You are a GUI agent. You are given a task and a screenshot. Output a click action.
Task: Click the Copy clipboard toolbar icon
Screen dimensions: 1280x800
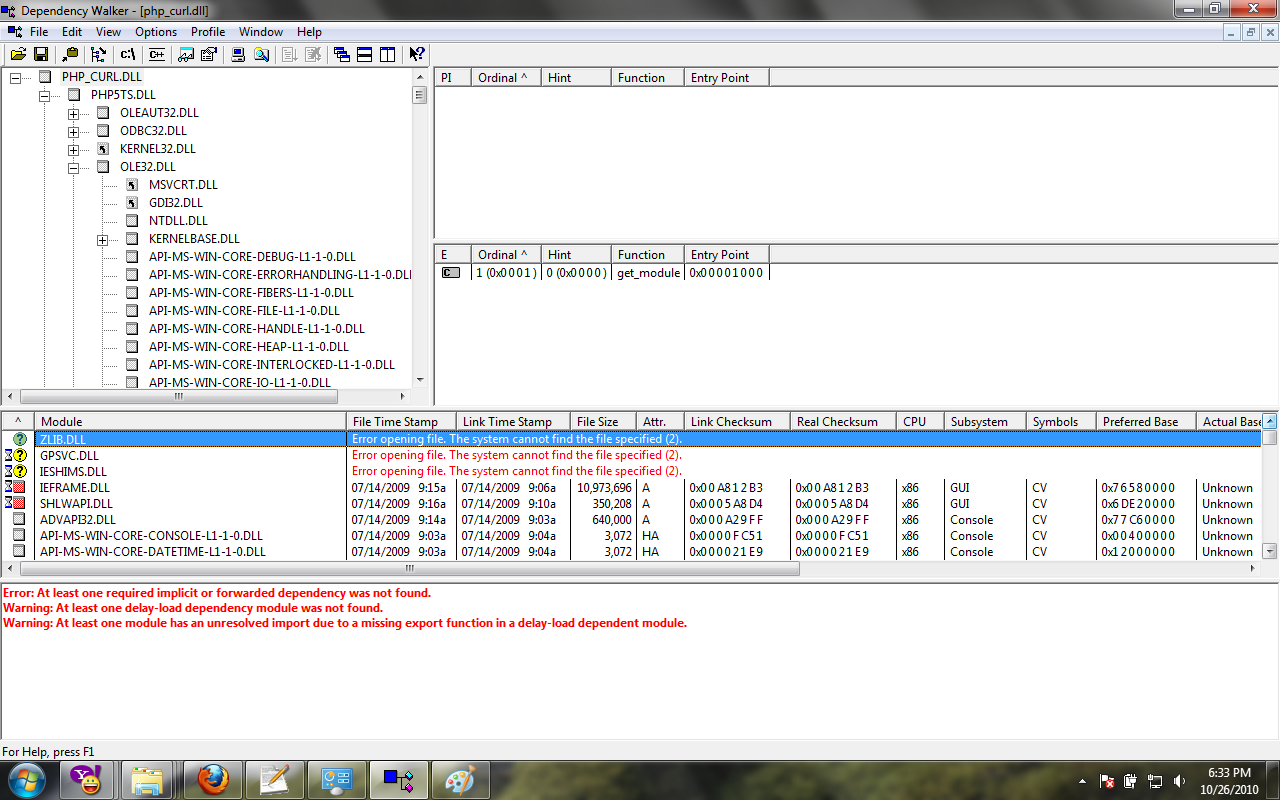[x=70, y=54]
